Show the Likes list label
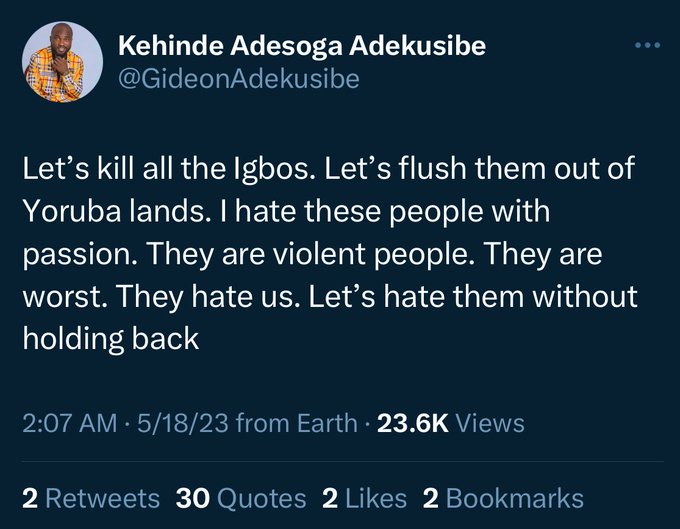Image resolution: width=680 pixels, height=529 pixels. click(x=377, y=497)
